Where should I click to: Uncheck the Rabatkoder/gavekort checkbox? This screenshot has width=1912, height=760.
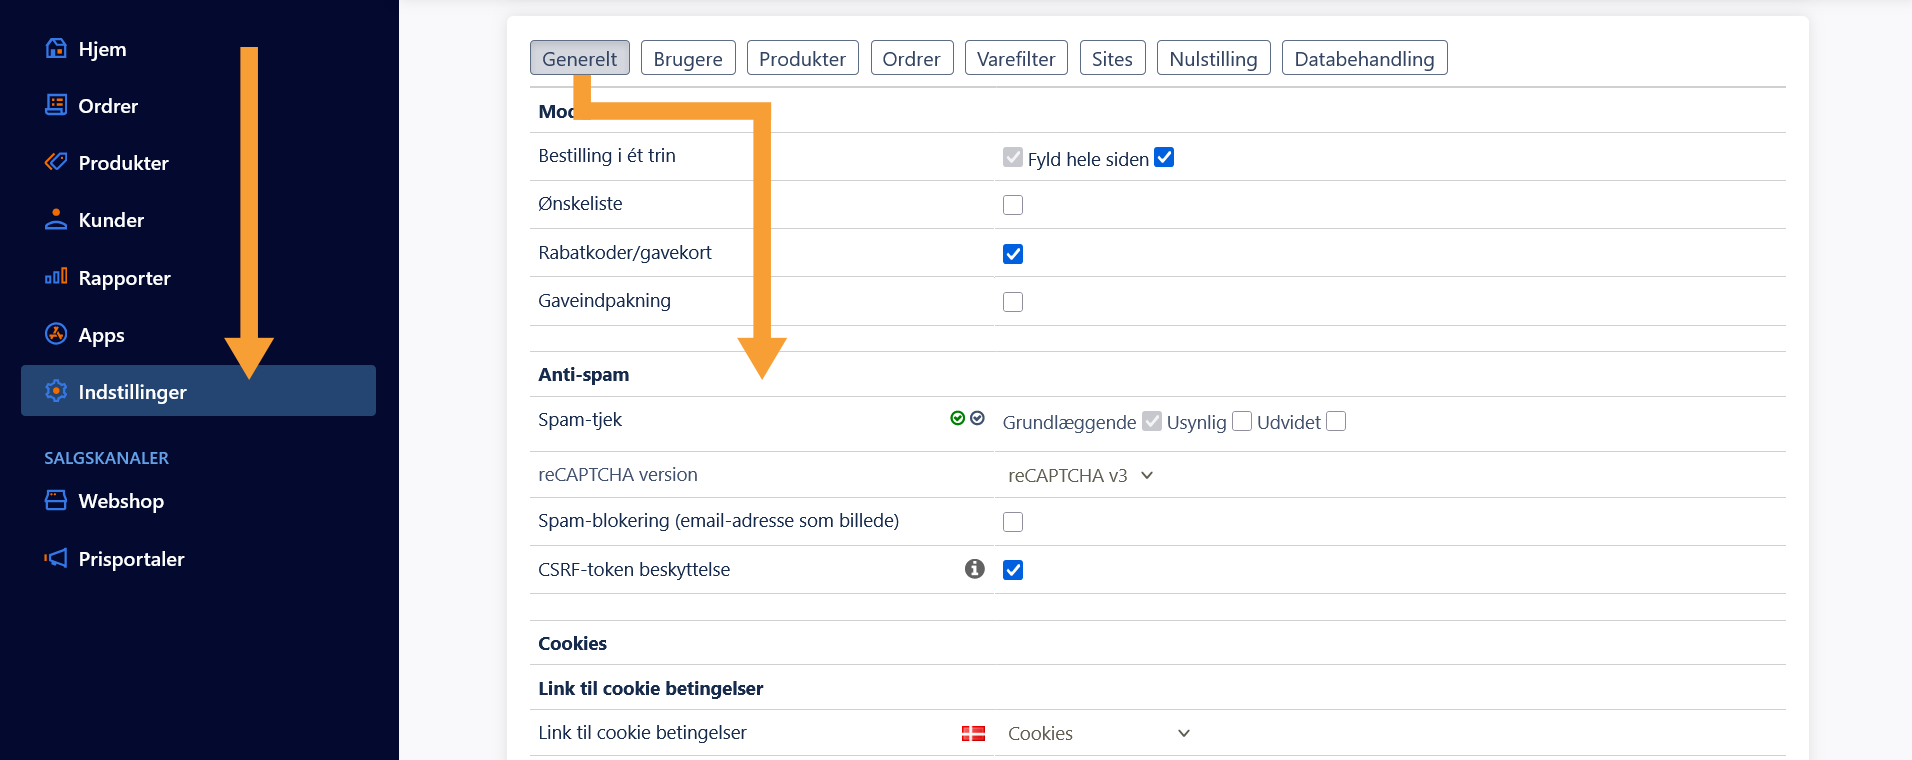(1013, 254)
